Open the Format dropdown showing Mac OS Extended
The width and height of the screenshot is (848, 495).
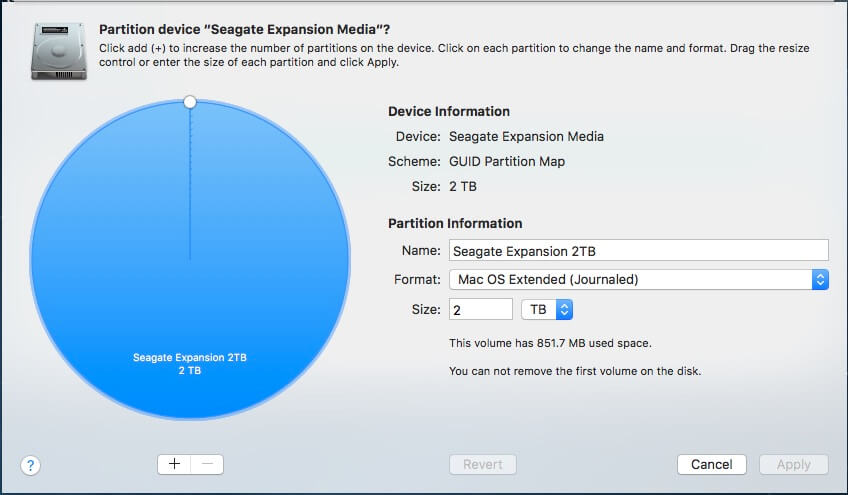tap(630, 280)
